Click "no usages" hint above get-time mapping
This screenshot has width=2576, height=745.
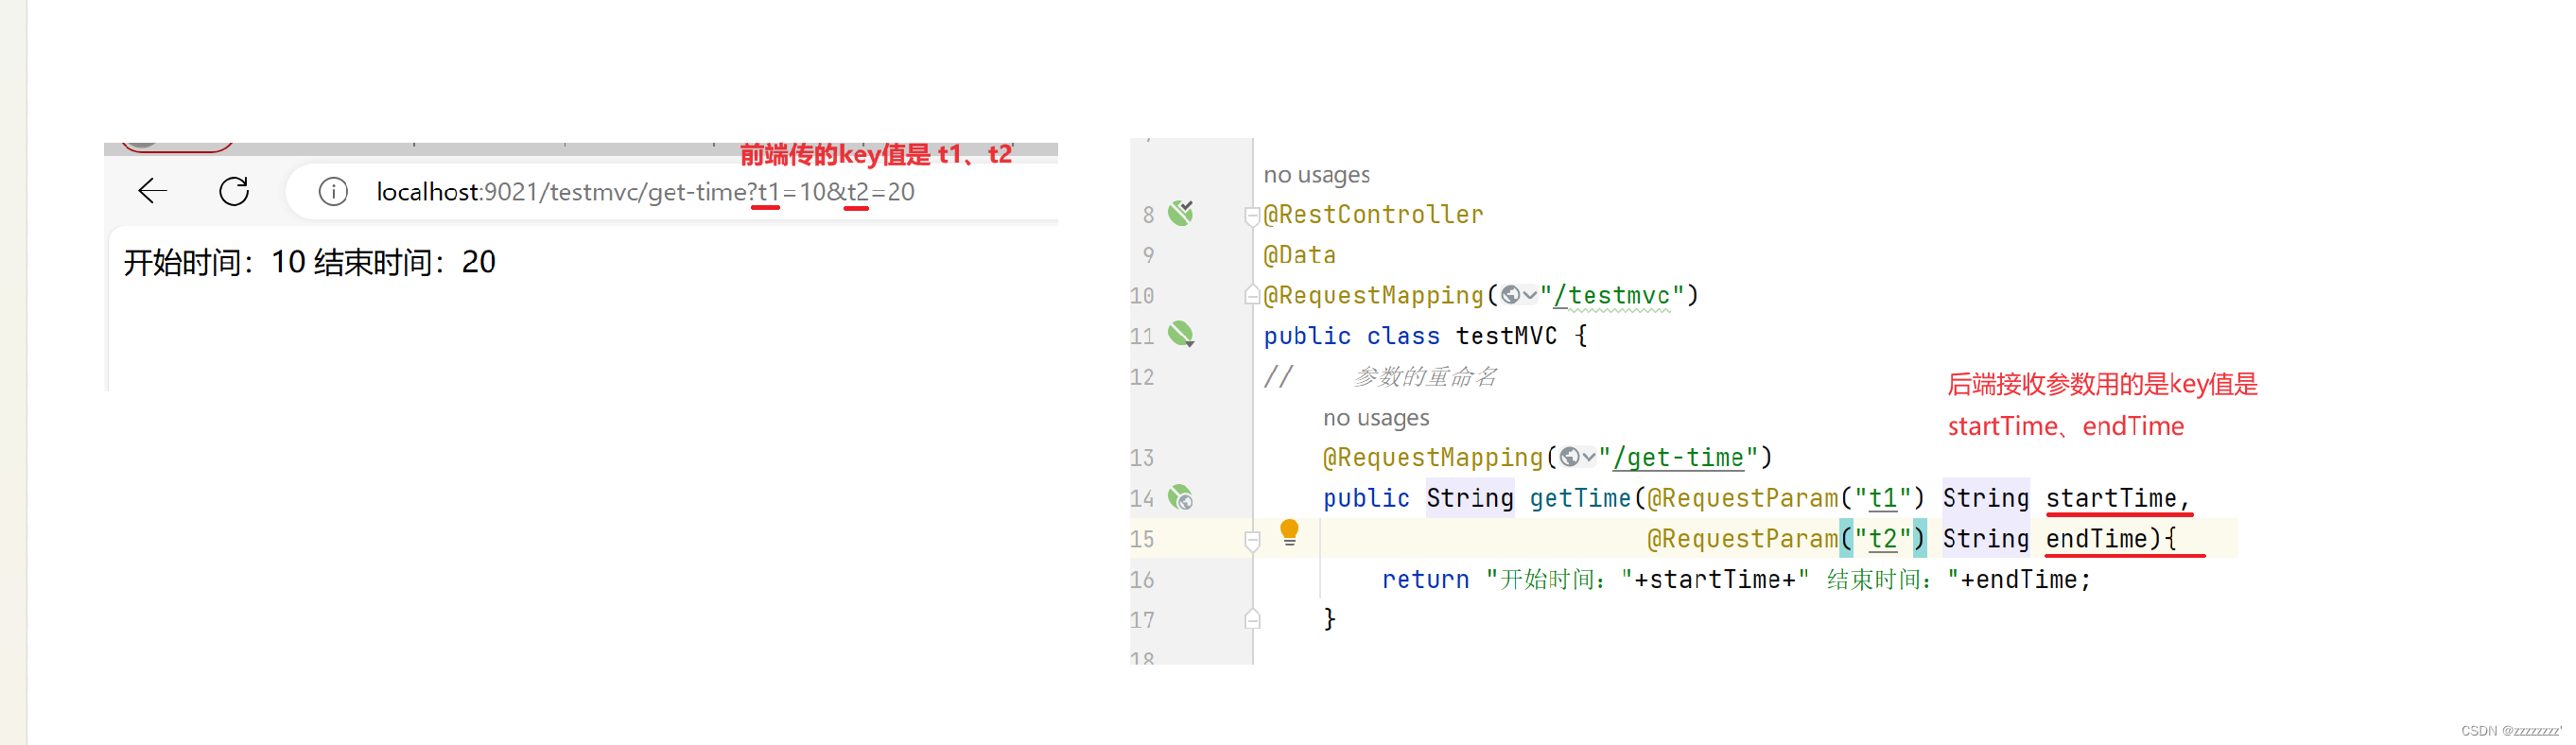(x=1376, y=418)
